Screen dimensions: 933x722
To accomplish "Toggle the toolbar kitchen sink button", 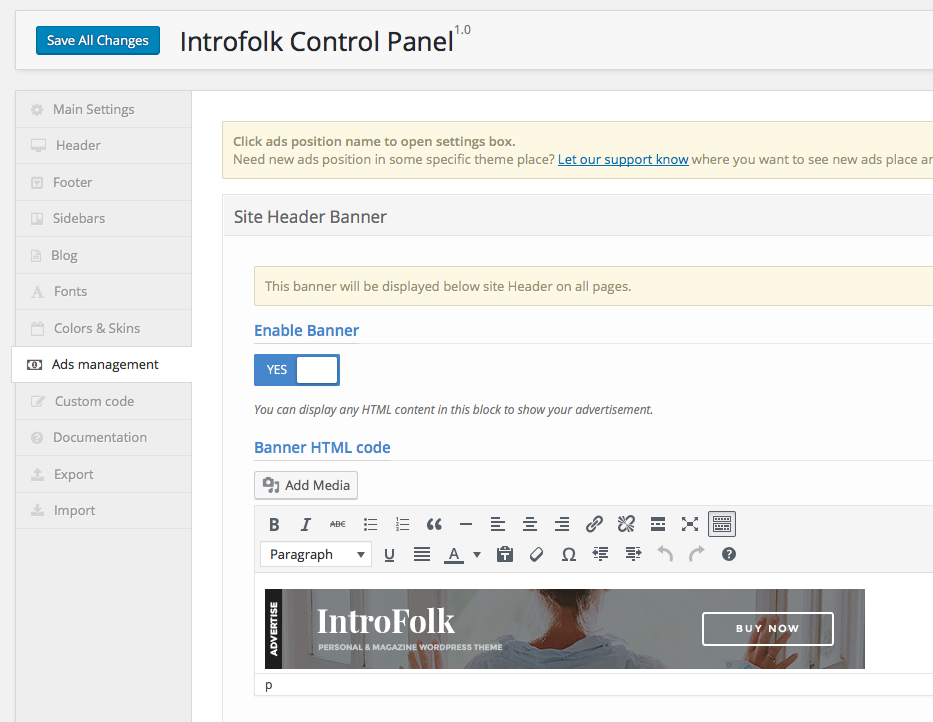I will tap(722, 524).
